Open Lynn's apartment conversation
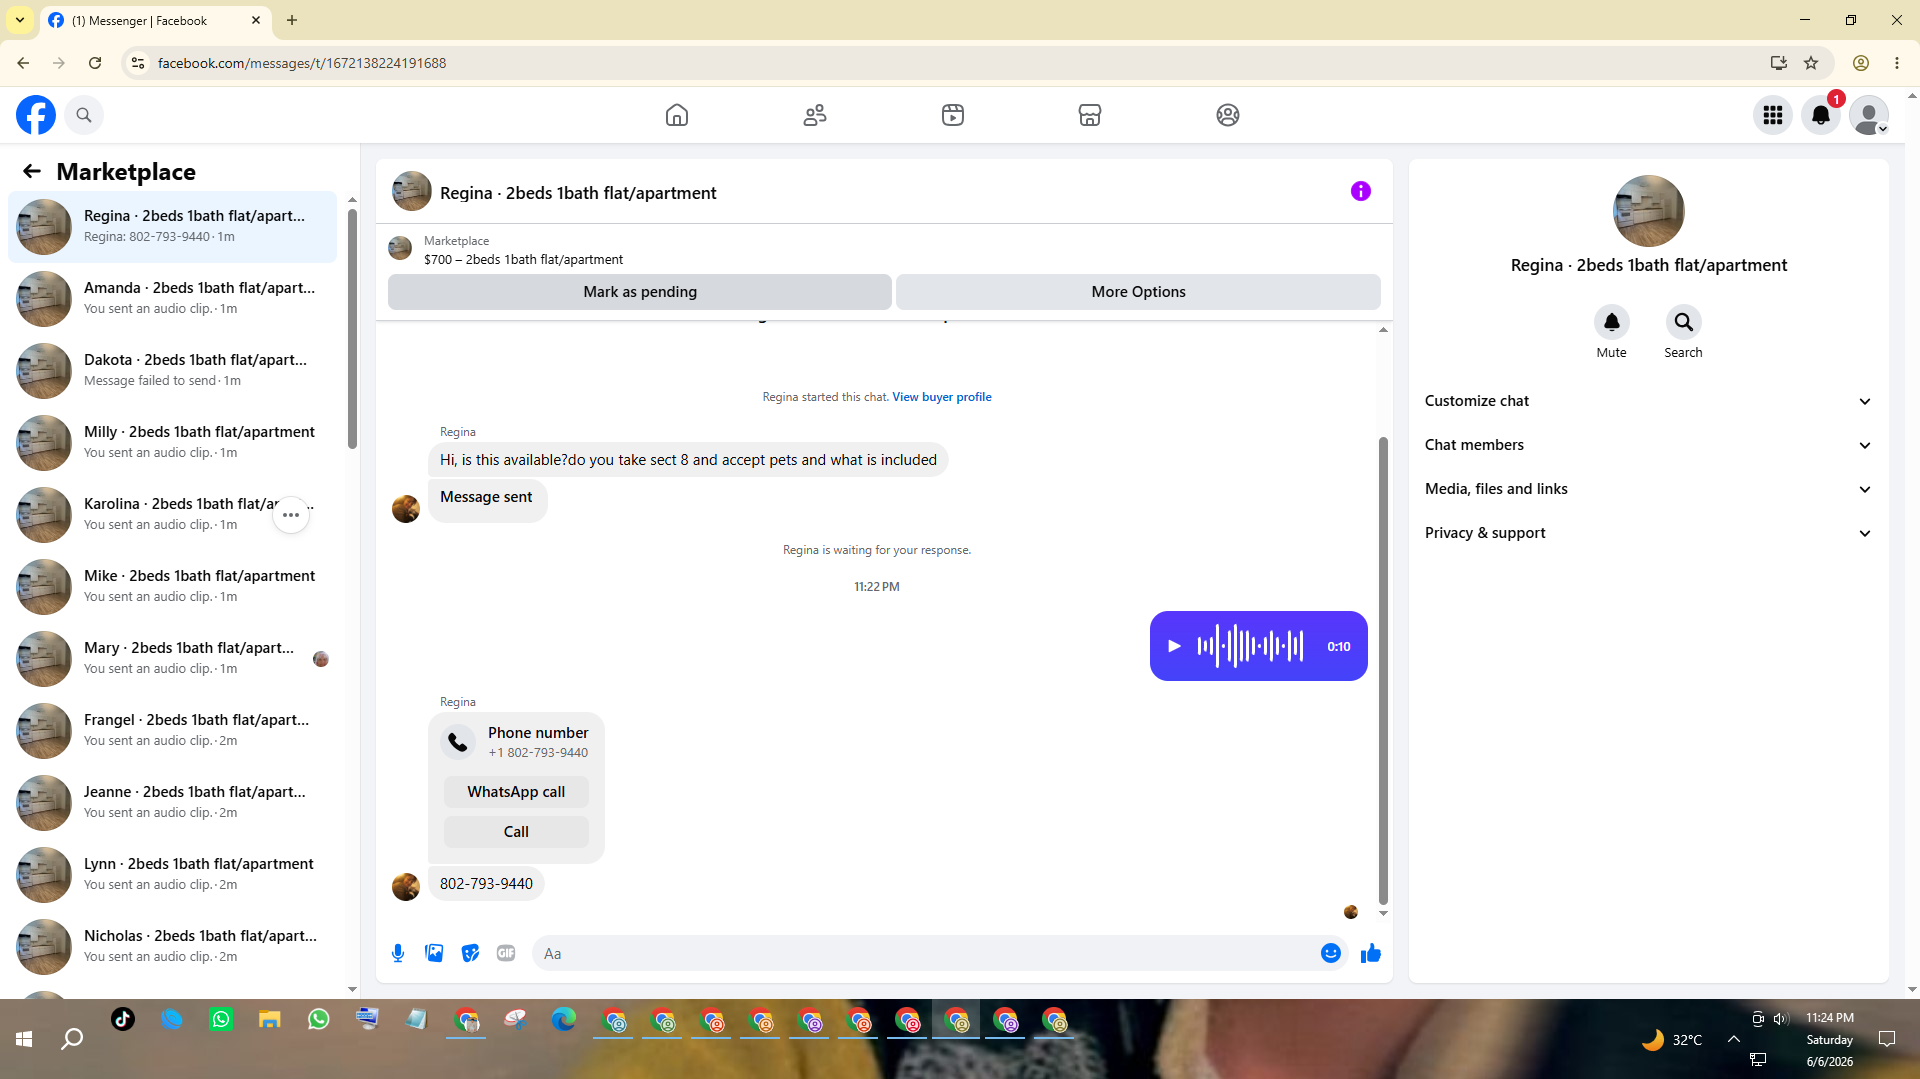The image size is (1920, 1079). pyautogui.click(x=172, y=874)
